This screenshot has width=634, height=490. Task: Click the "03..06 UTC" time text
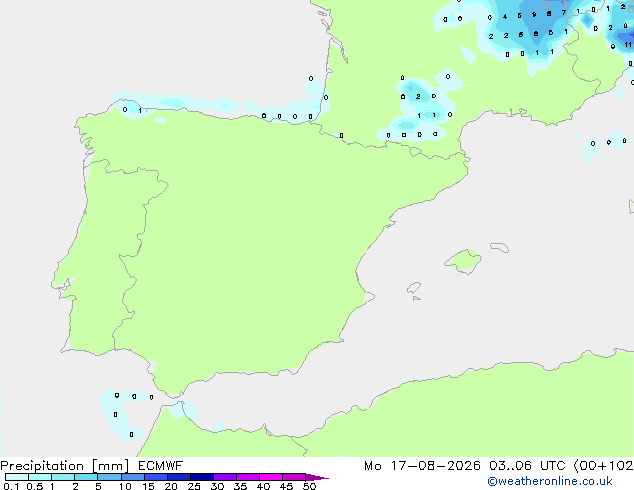coord(527,466)
